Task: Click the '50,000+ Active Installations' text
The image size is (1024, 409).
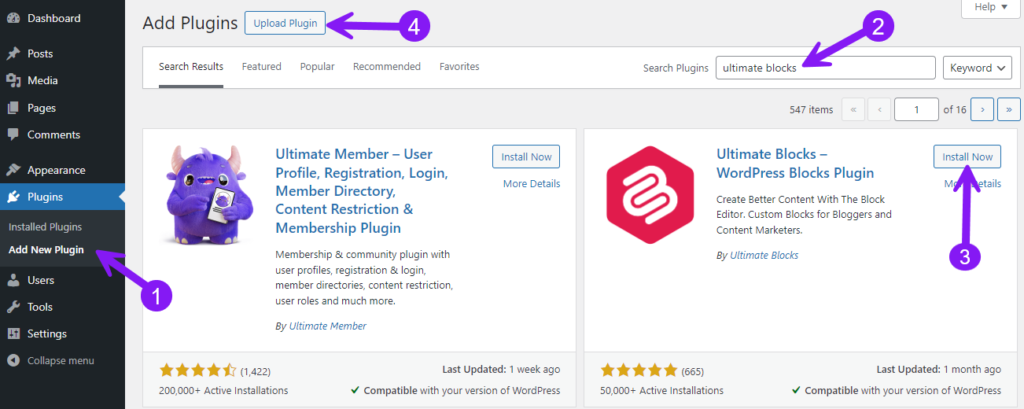Action: pyautogui.click(x=662, y=391)
